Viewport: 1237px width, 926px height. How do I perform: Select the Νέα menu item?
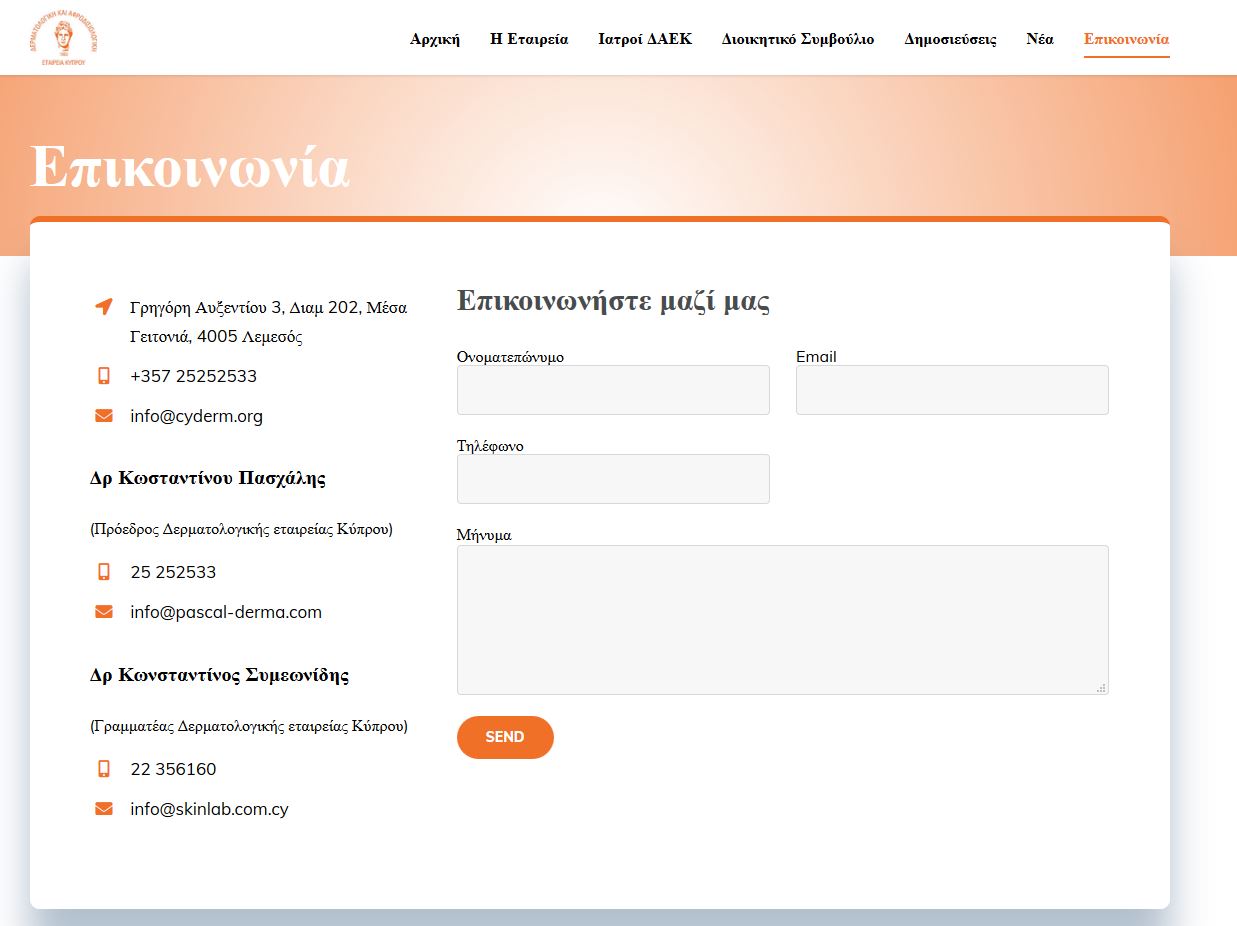[x=1040, y=40]
